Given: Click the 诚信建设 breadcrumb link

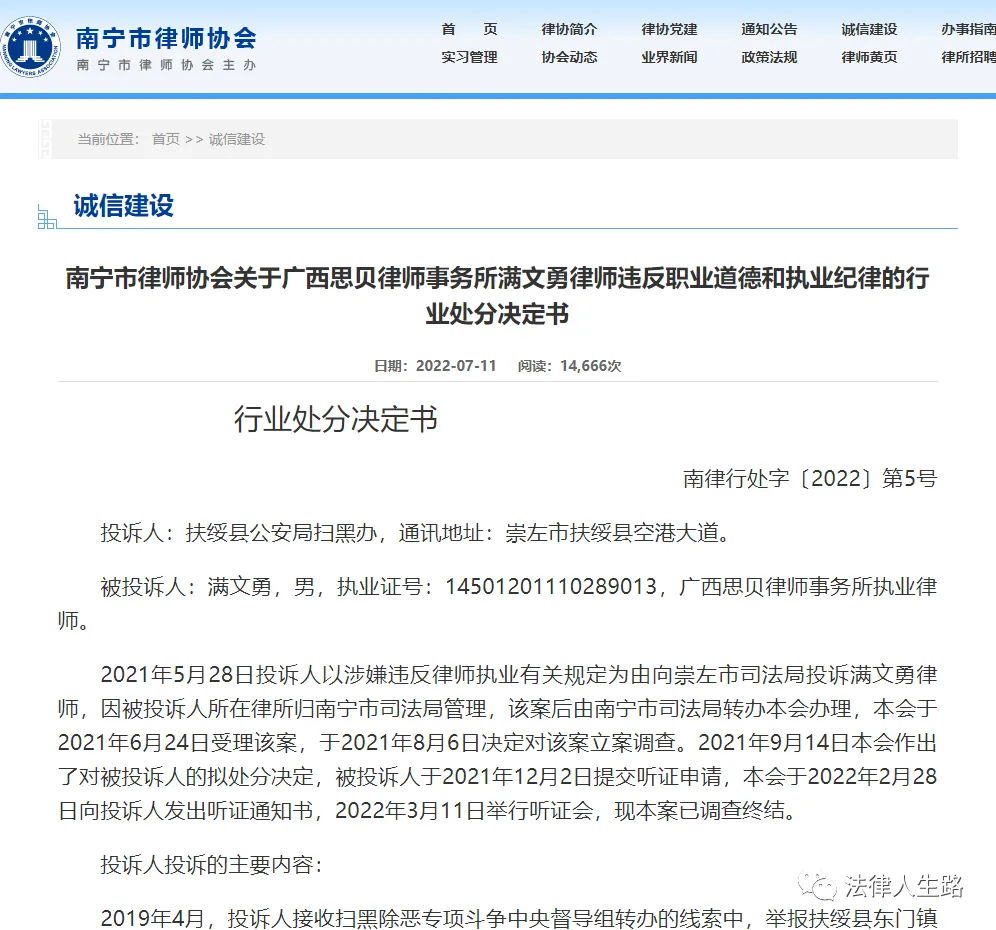Looking at the screenshot, I should click(237, 139).
